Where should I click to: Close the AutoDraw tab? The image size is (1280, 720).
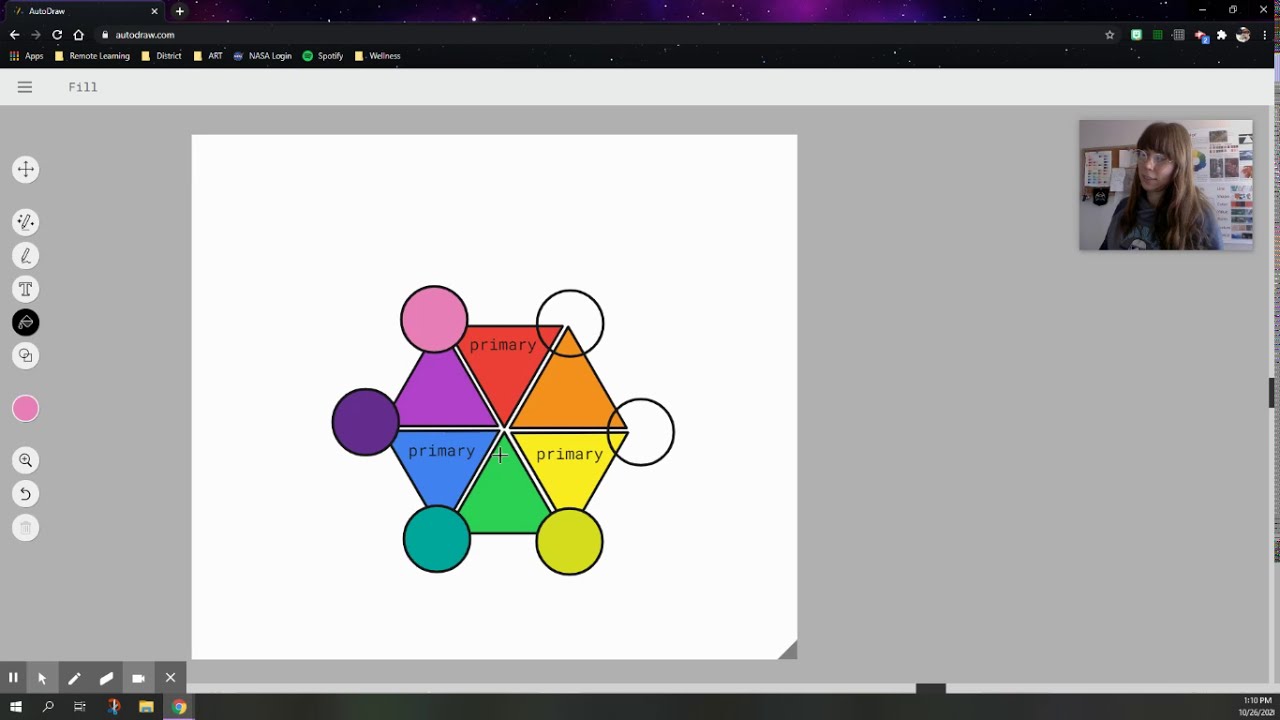click(x=154, y=11)
